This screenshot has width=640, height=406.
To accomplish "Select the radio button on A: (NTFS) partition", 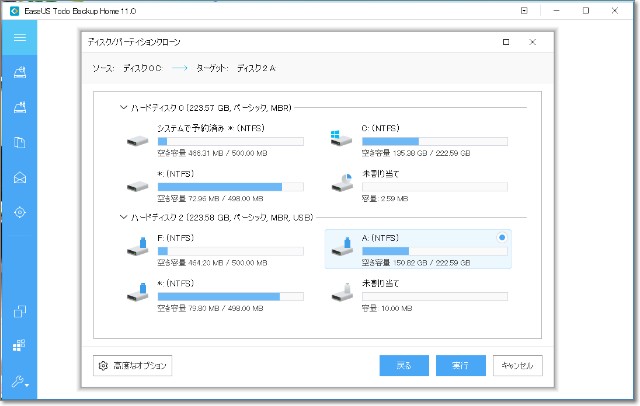I will 501,238.
